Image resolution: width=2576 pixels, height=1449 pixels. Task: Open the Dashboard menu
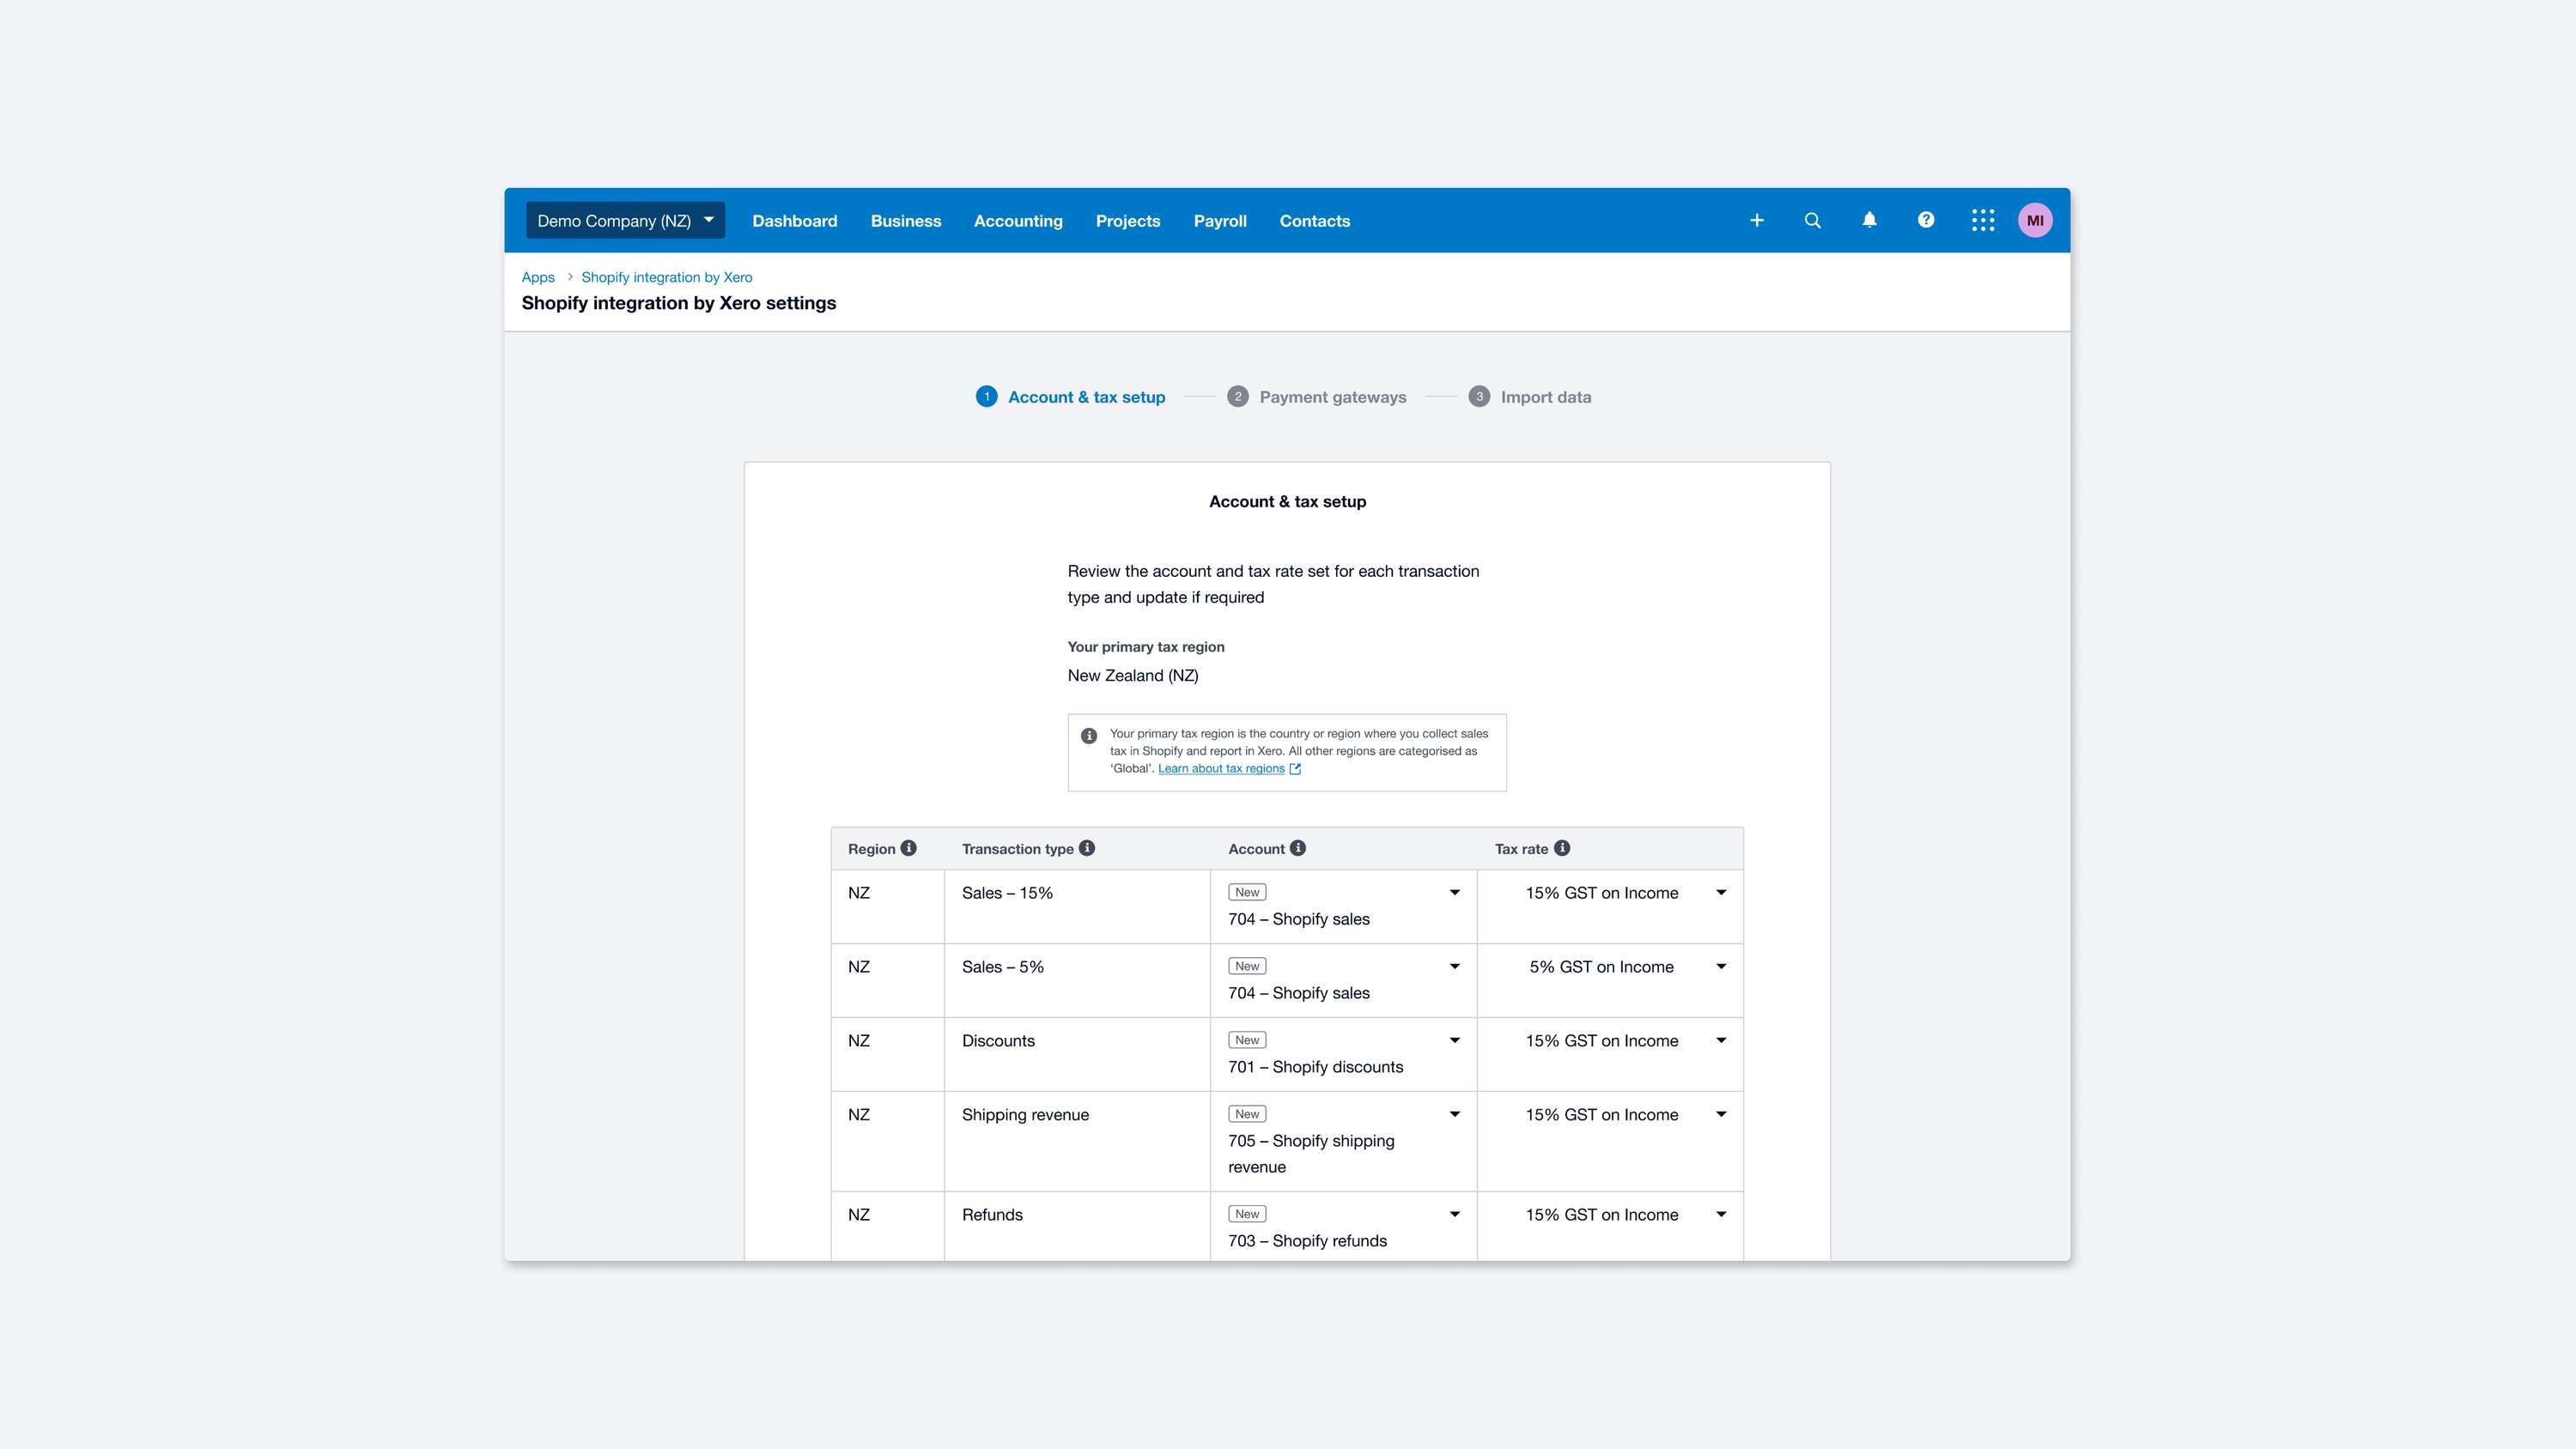click(x=794, y=221)
